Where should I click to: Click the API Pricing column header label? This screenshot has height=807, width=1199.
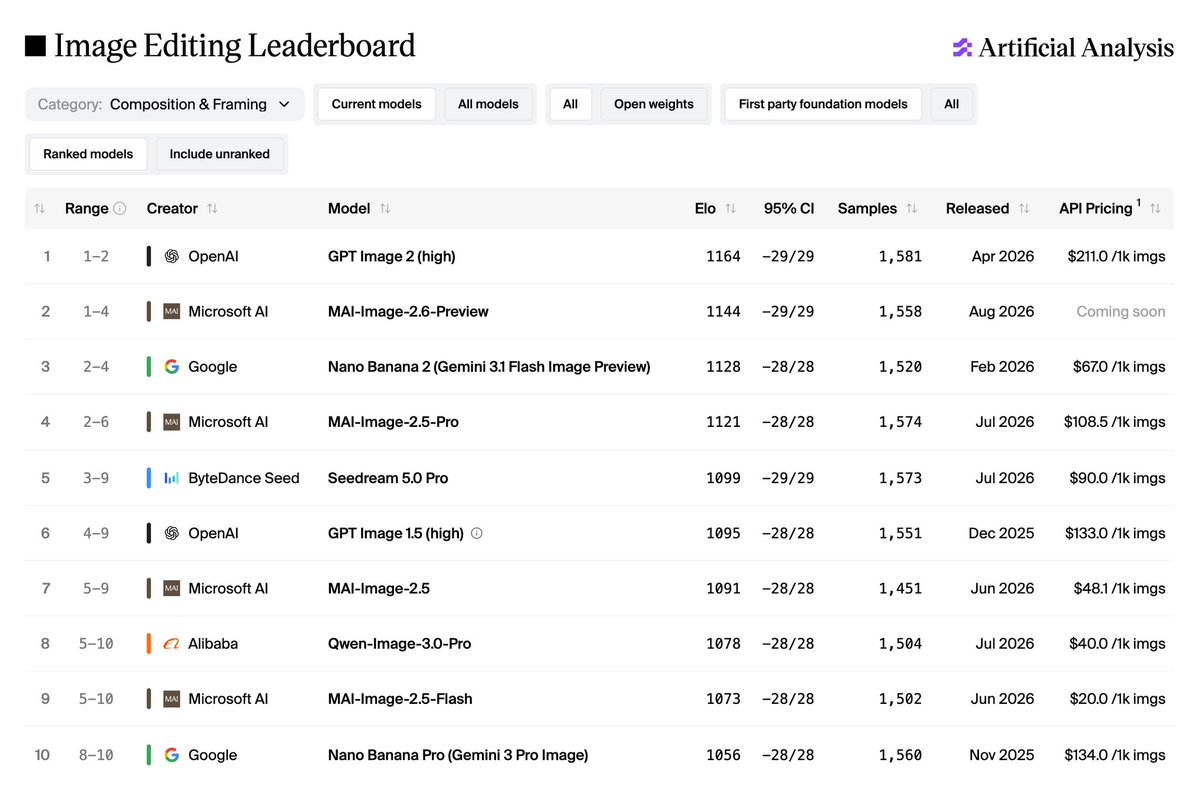click(1095, 209)
